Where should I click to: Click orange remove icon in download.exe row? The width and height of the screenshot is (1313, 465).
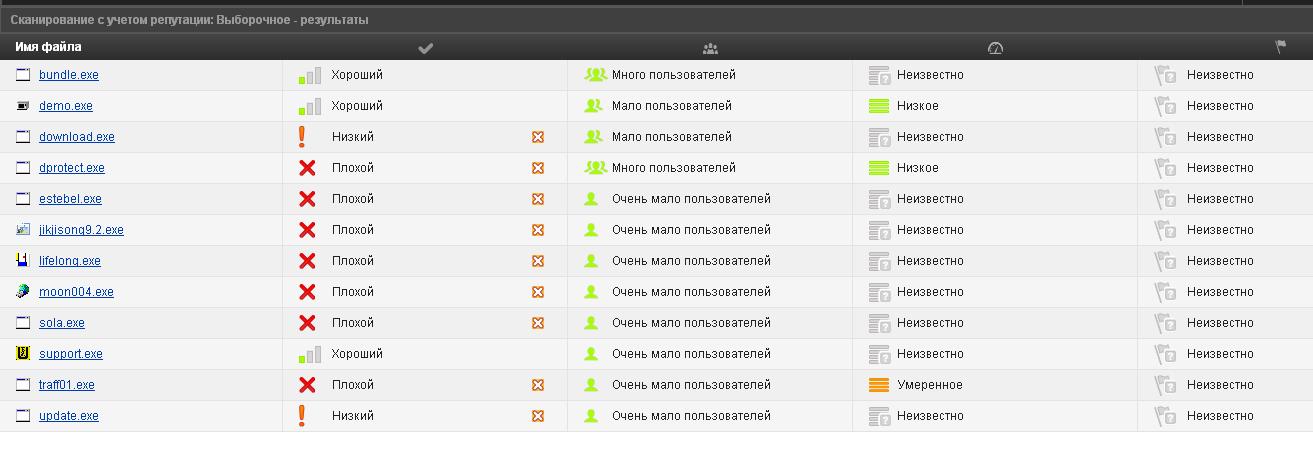[x=538, y=137]
